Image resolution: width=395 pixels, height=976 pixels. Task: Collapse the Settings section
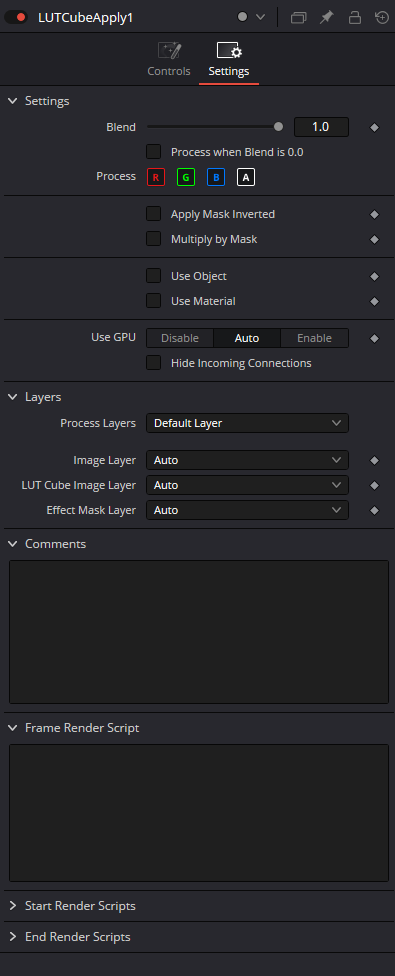pyautogui.click(x=12, y=101)
